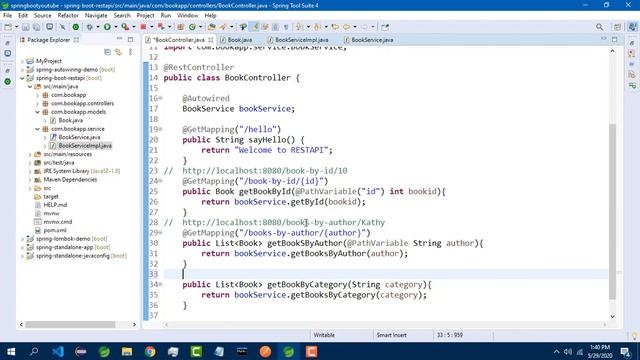Open Package Explorer view menu (three dots)
640x360 pixels.
(x=130, y=52)
